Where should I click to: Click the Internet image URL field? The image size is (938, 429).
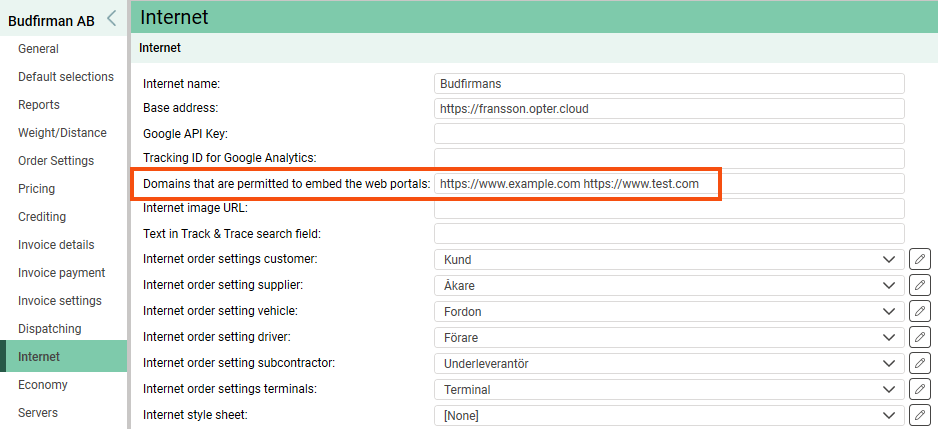pos(669,208)
